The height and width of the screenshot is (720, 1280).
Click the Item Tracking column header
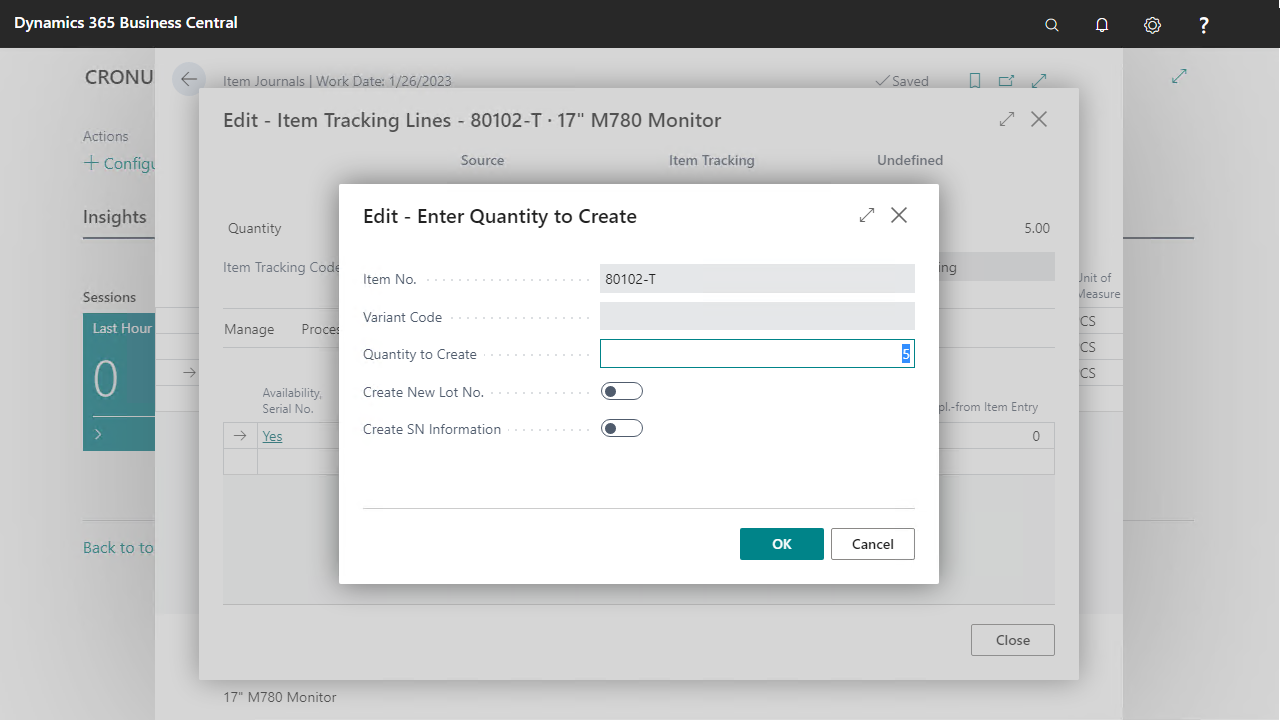click(x=712, y=160)
